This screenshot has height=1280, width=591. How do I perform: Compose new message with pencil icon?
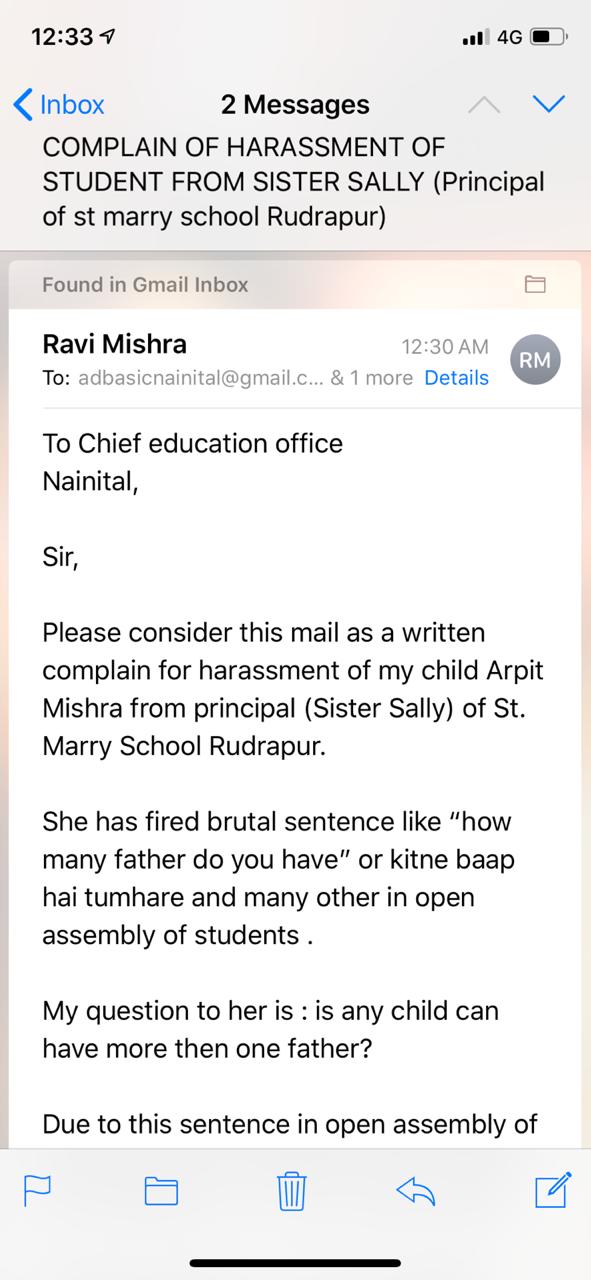pyautogui.click(x=552, y=1188)
